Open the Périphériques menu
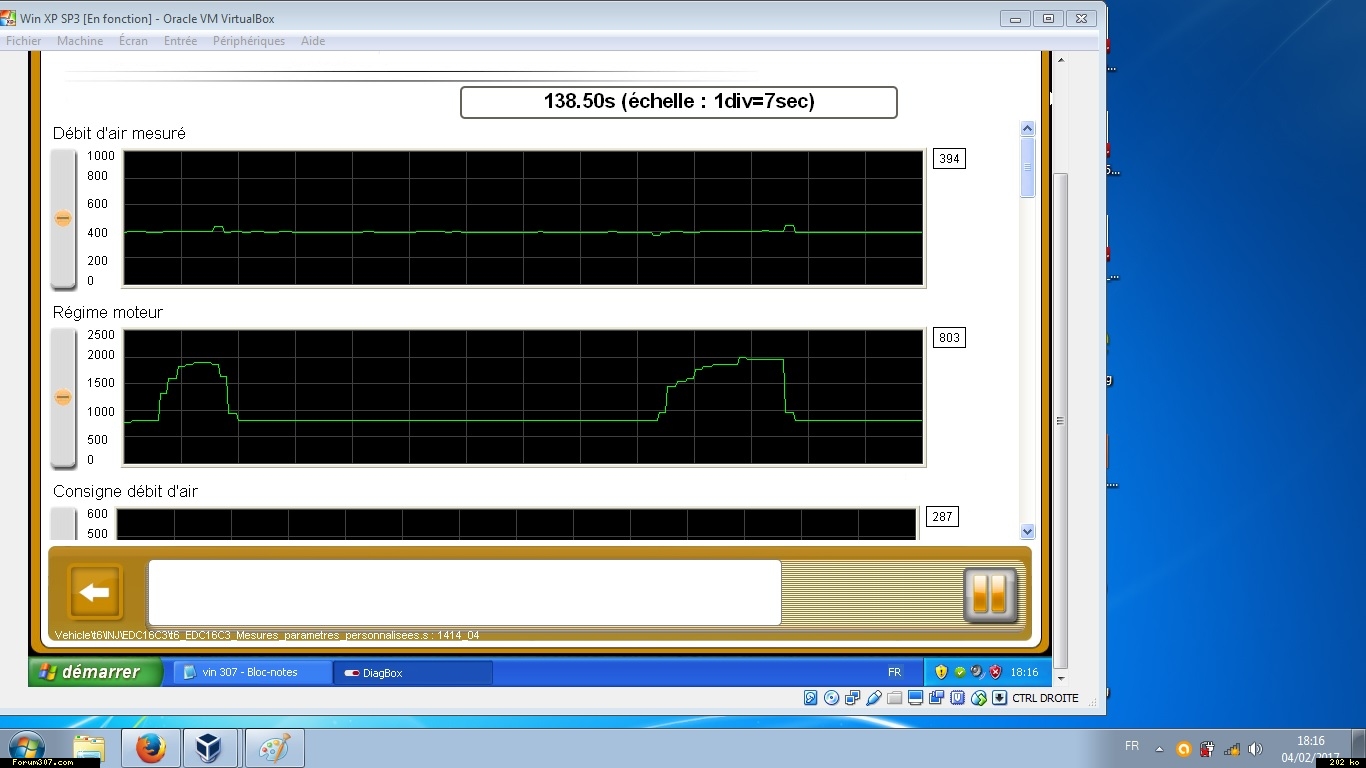1366x768 pixels. 249,41
